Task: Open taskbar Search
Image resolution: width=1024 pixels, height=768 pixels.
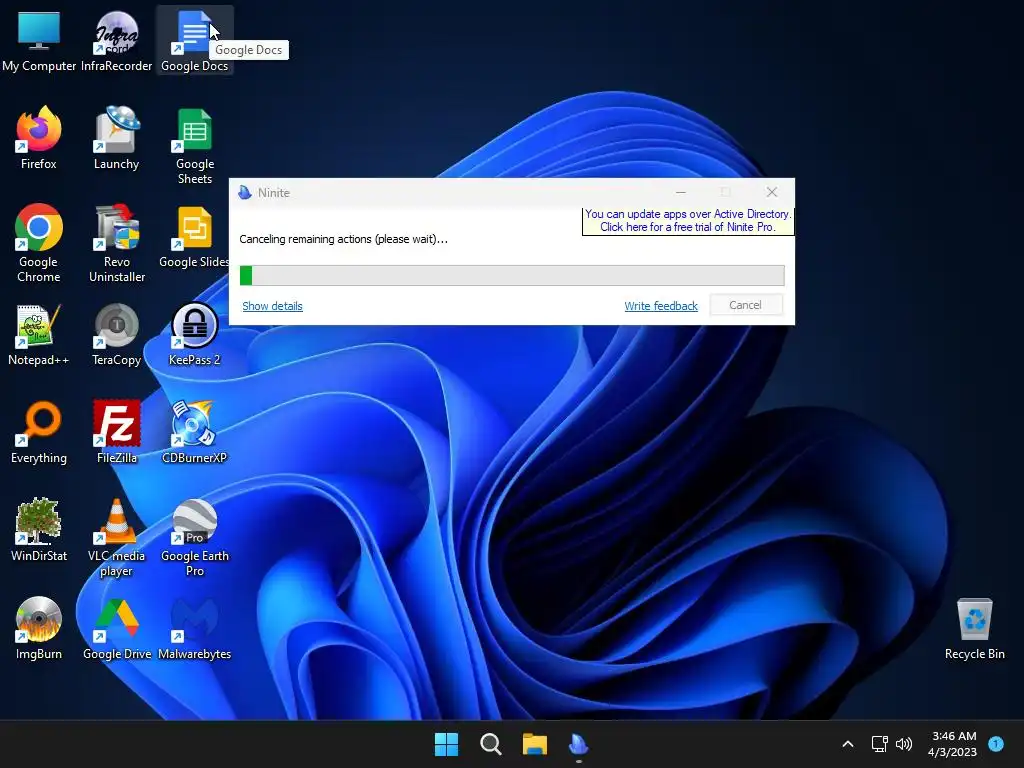Action: pyautogui.click(x=490, y=744)
